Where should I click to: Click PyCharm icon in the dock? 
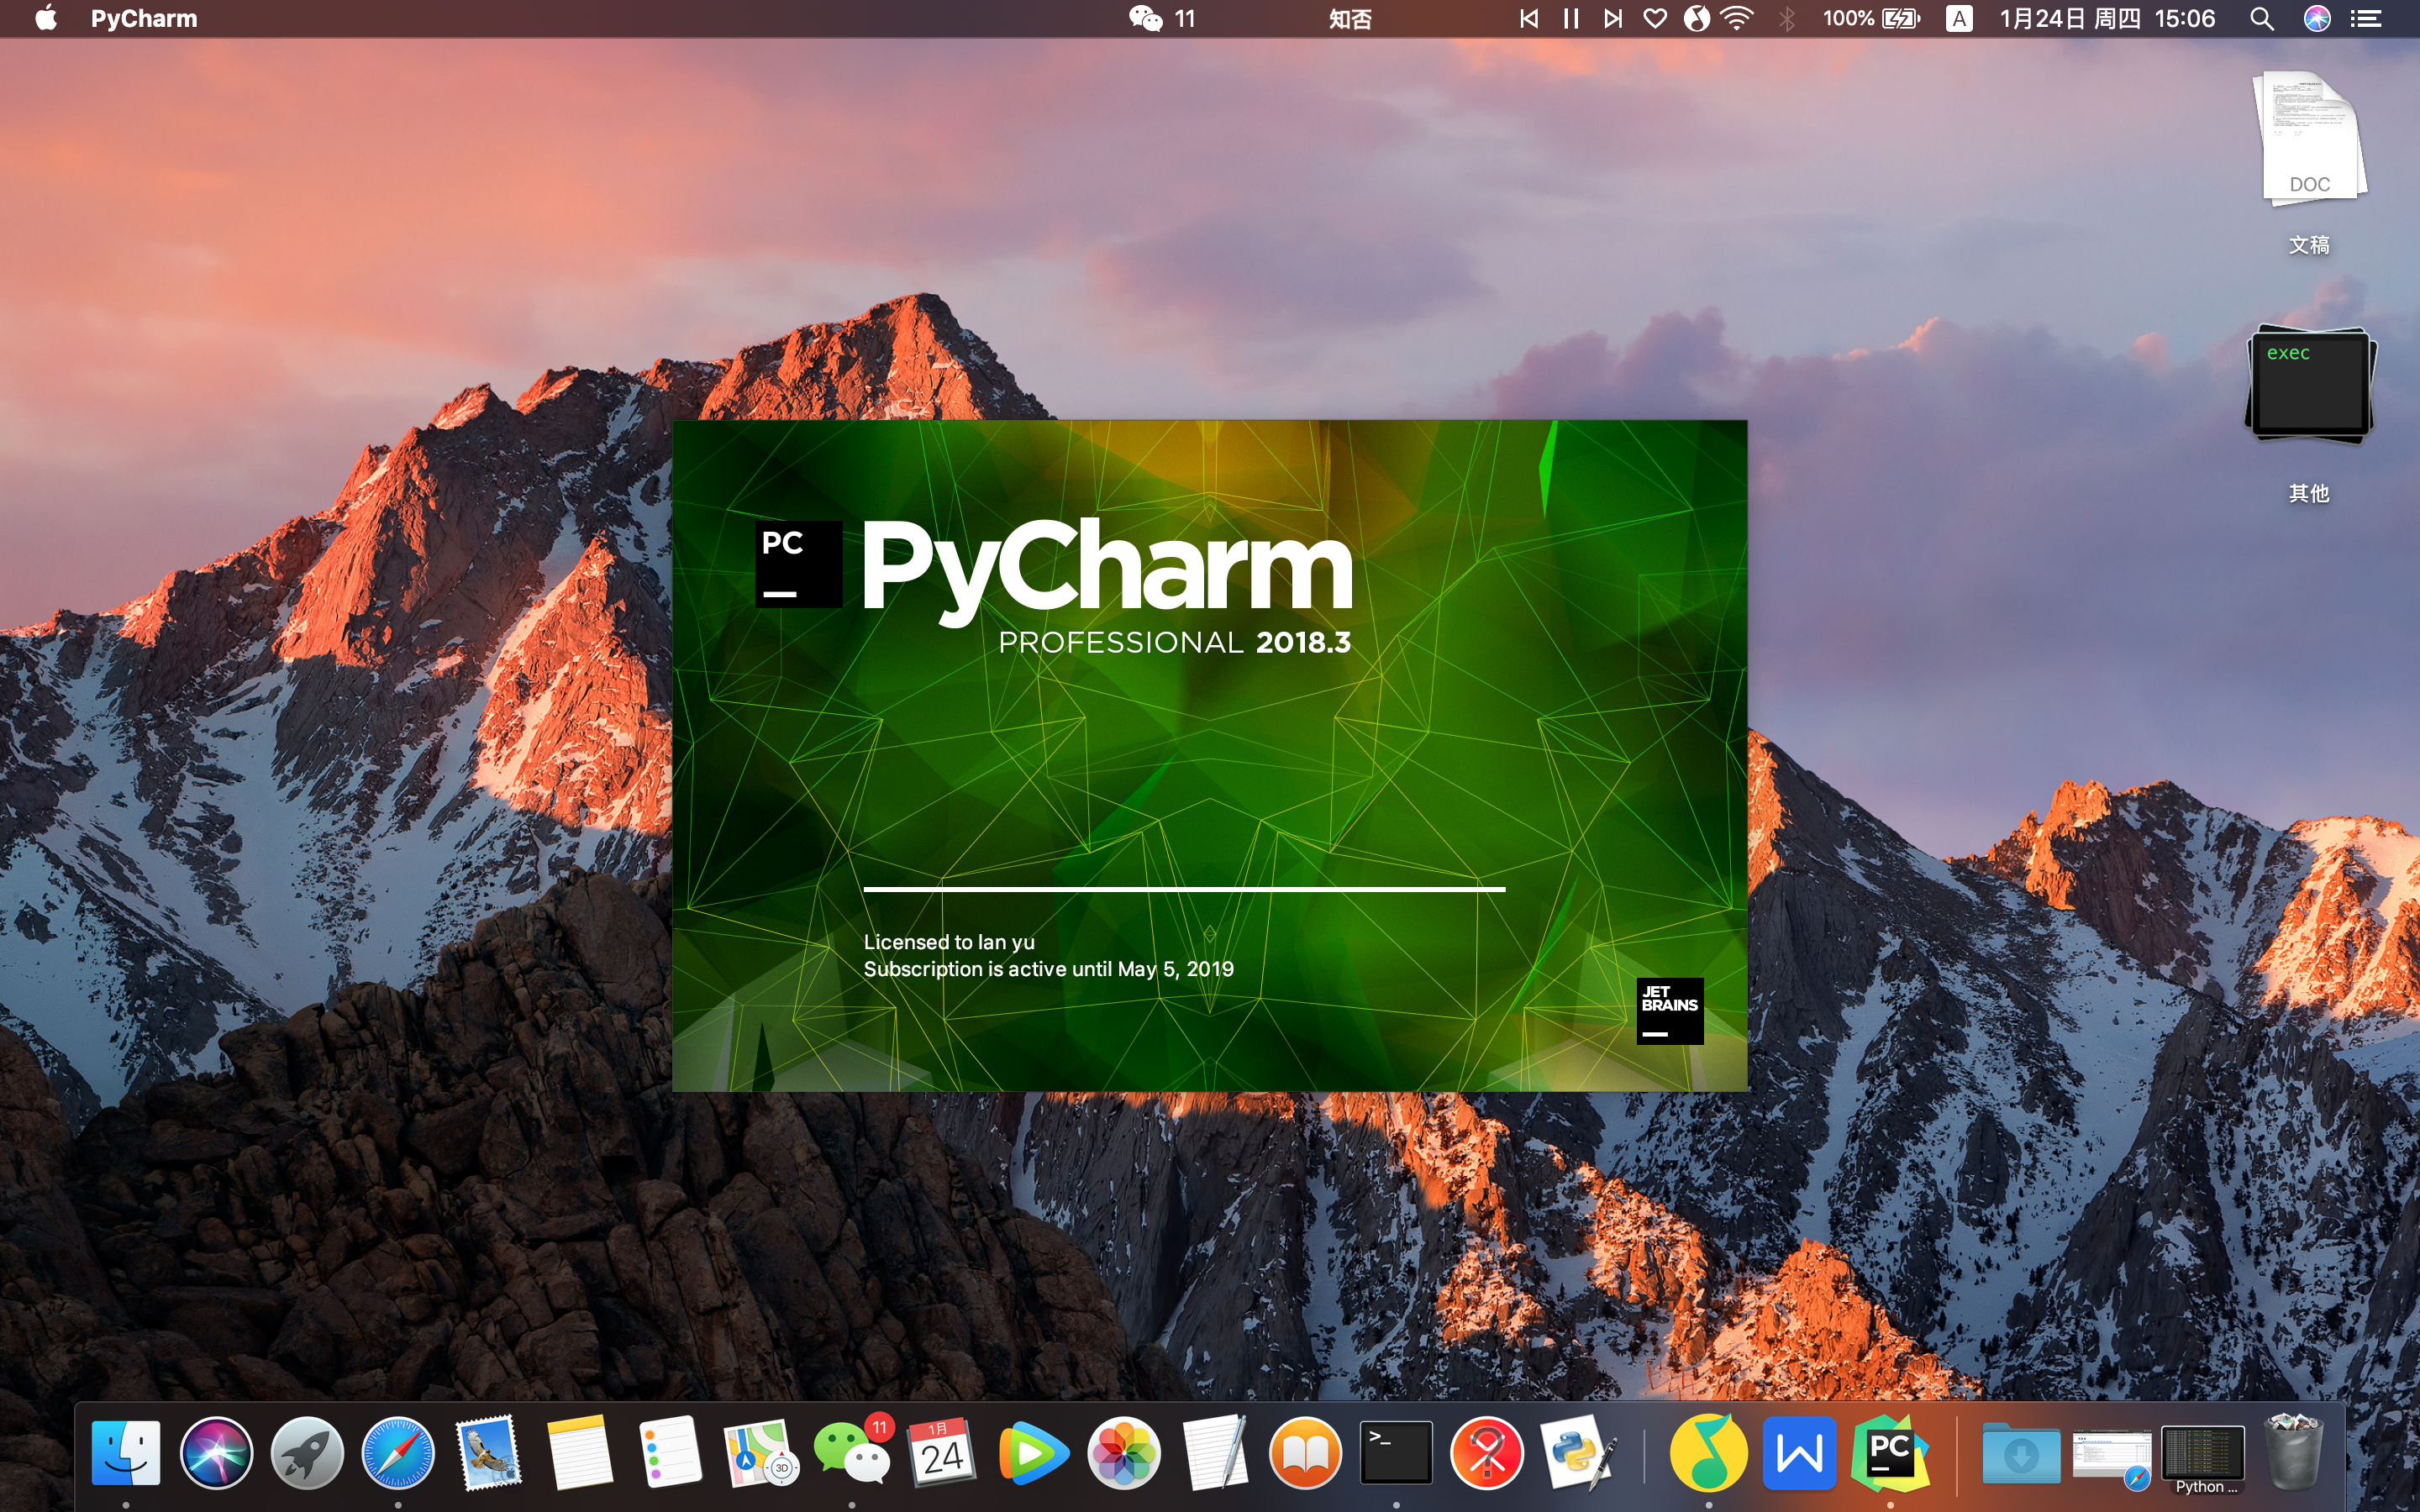[x=1890, y=1453]
